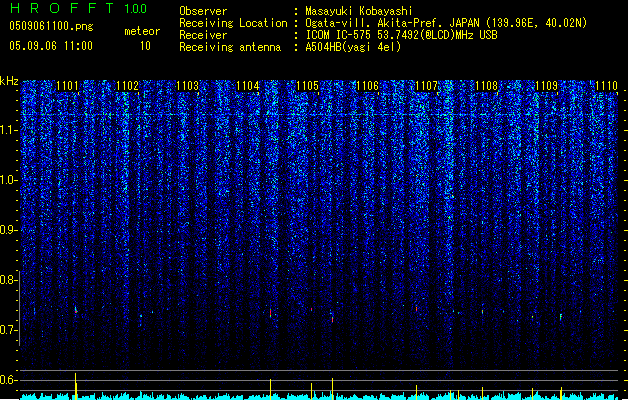Click the tallest yellow intensity spike near 1101

(x=75, y=386)
